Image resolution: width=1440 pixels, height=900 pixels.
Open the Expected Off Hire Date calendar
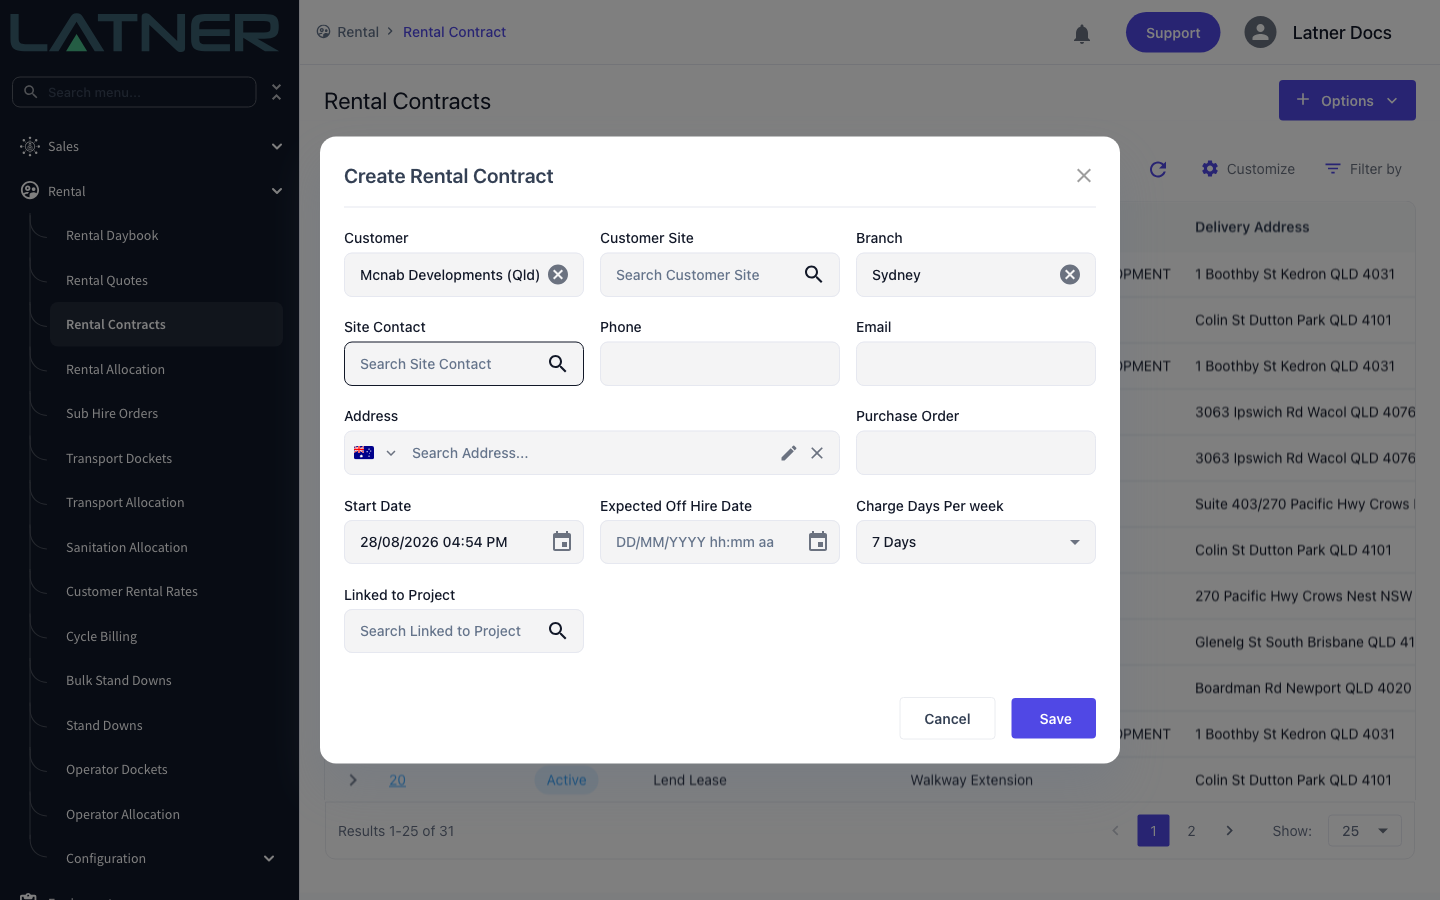818,542
